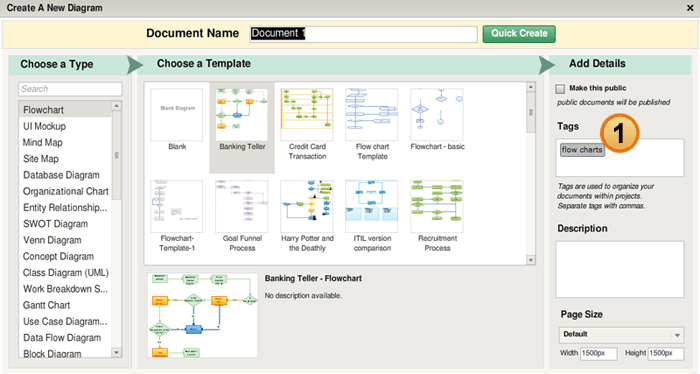
Task: Click template gallery scroll down arrow
Action: pos(531,260)
